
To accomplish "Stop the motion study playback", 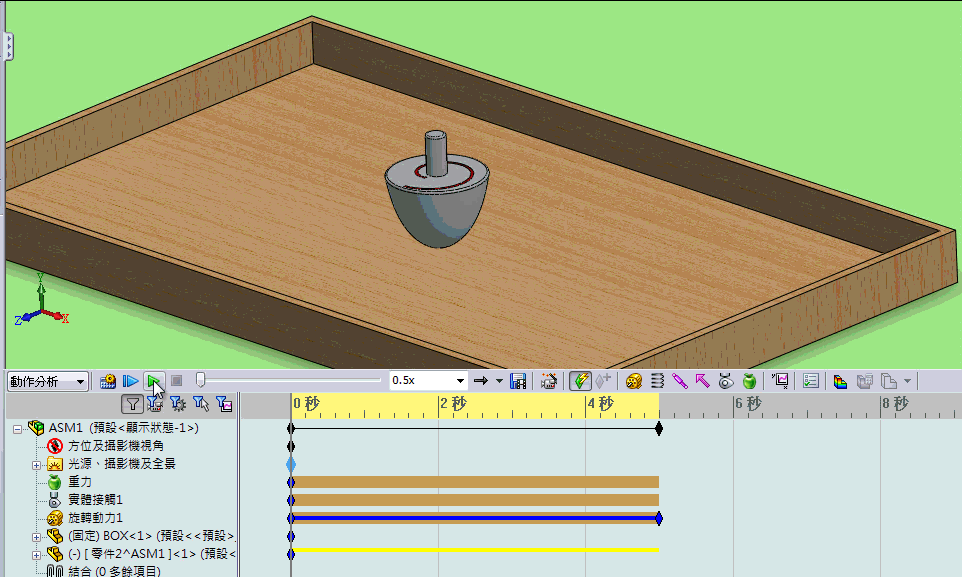I will (176, 381).
